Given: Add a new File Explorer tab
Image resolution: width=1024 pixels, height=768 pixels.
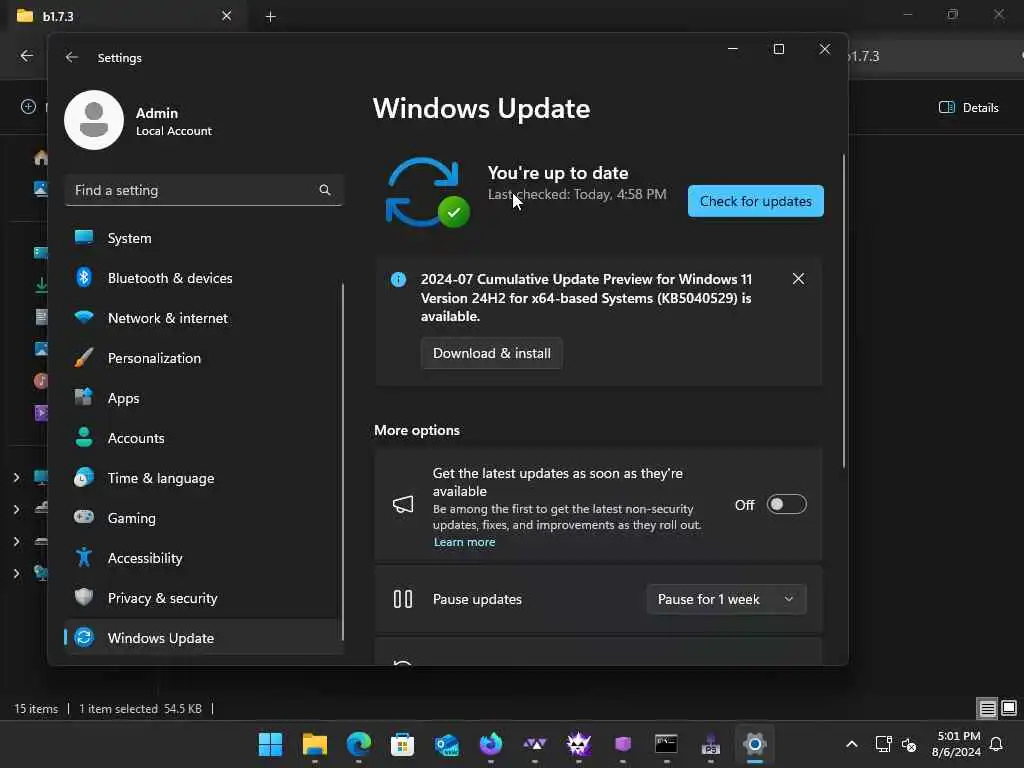Looking at the screenshot, I should pos(270,16).
